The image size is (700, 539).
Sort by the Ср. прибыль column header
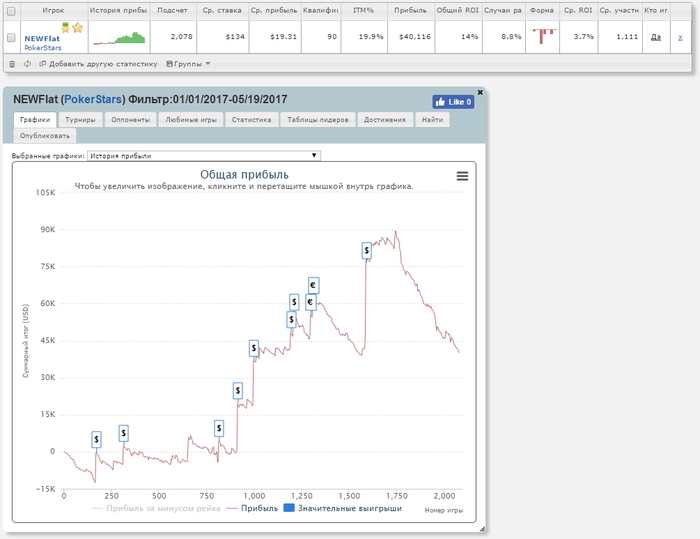[274, 10]
